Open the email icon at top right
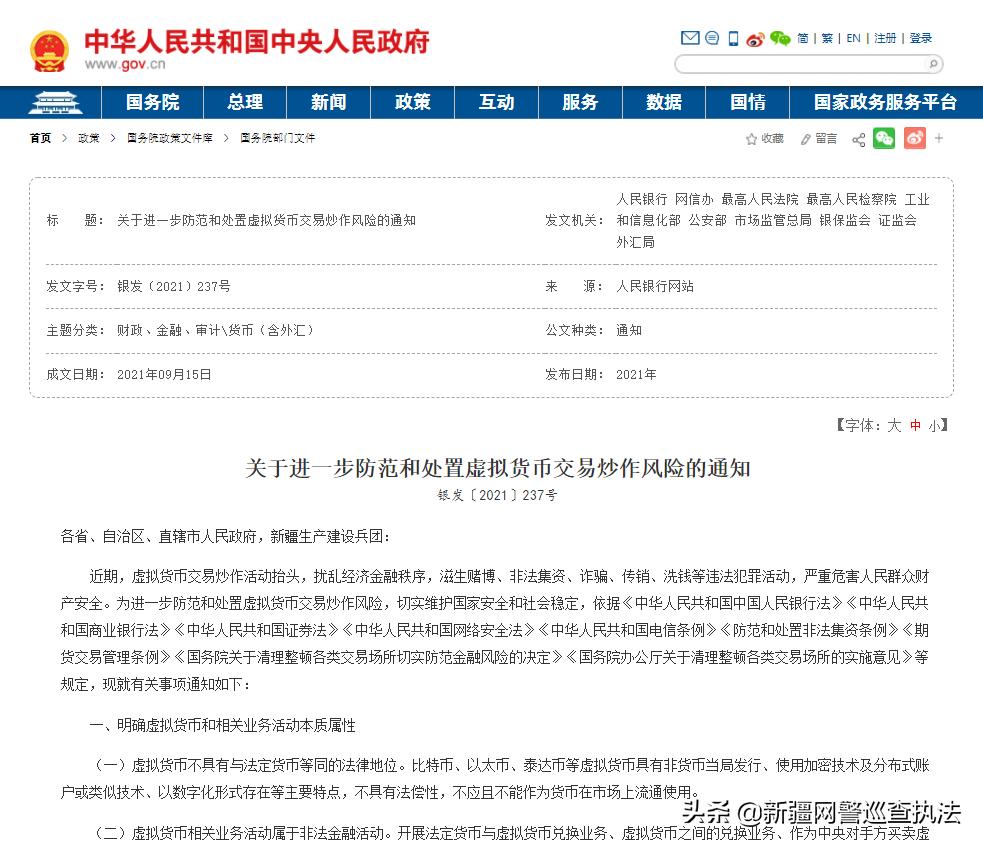This screenshot has height=847, width=983. [x=690, y=38]
